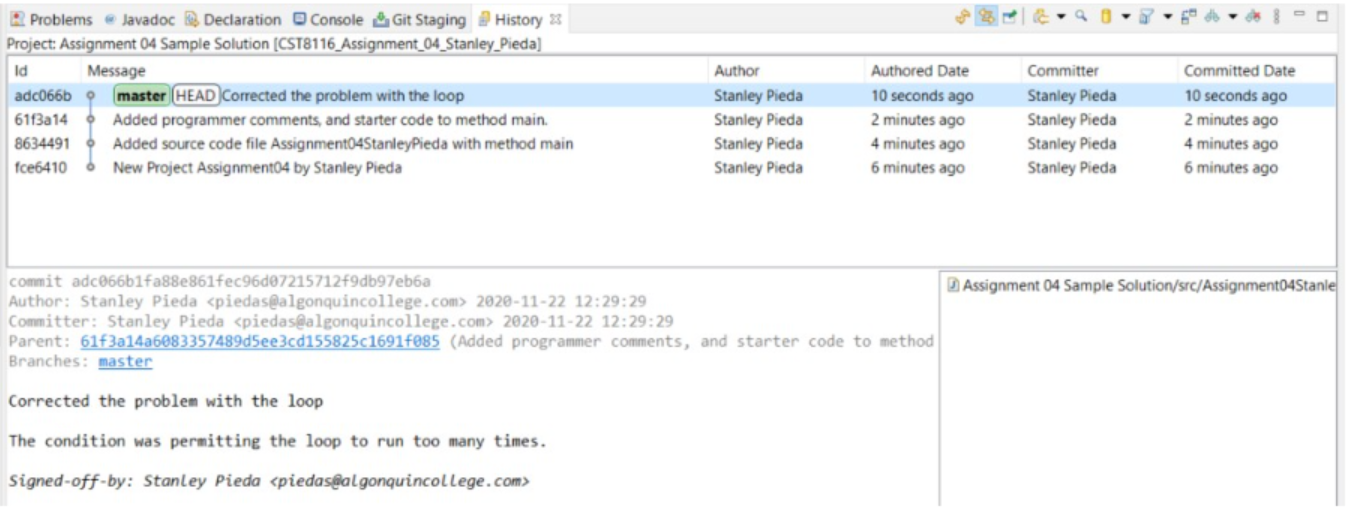Switch to the Problems tab
Screen dimensions: 1350x512
pyautogui.click(x=51, y=19)
